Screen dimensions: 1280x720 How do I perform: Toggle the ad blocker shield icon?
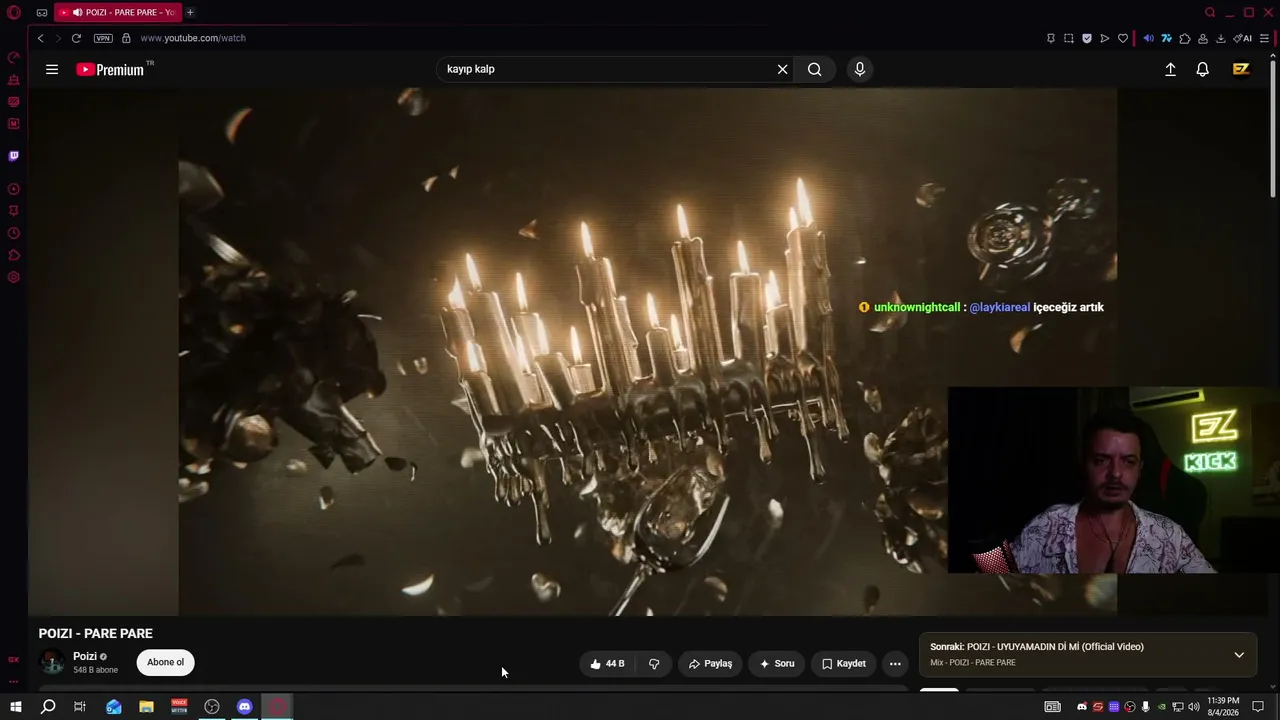1087,38
